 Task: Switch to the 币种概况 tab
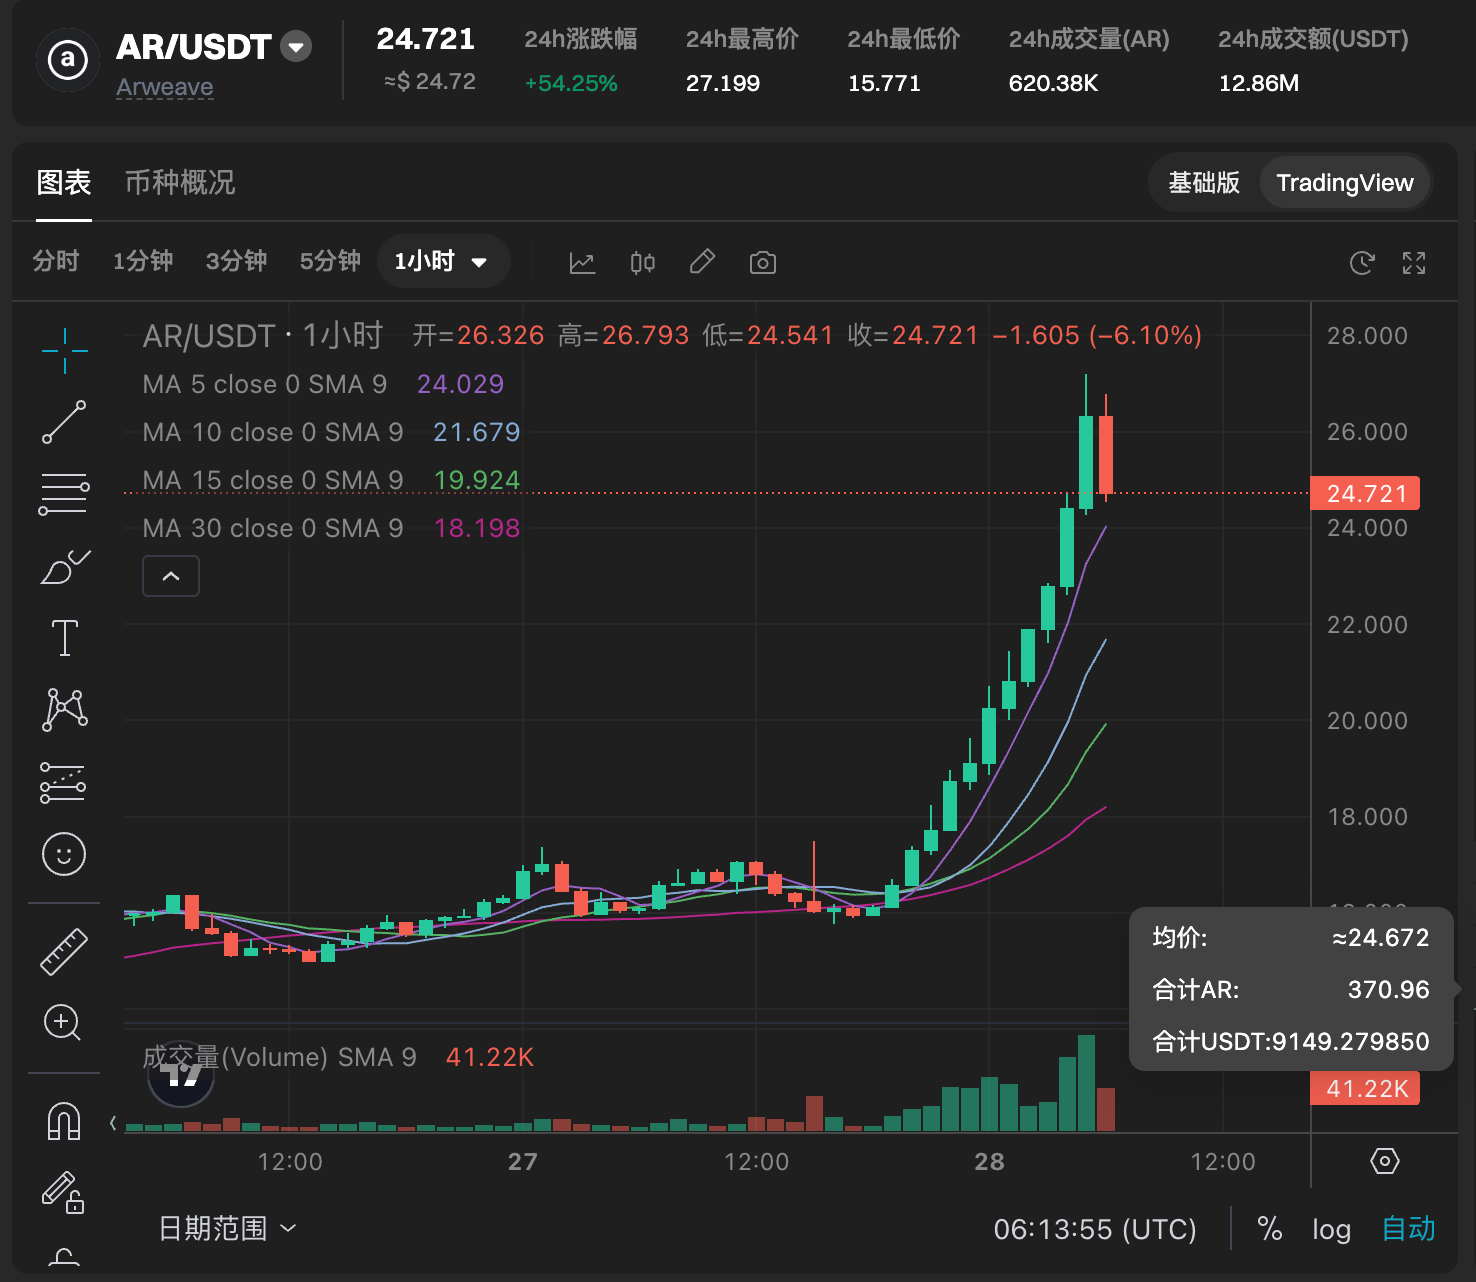[180, 183]
